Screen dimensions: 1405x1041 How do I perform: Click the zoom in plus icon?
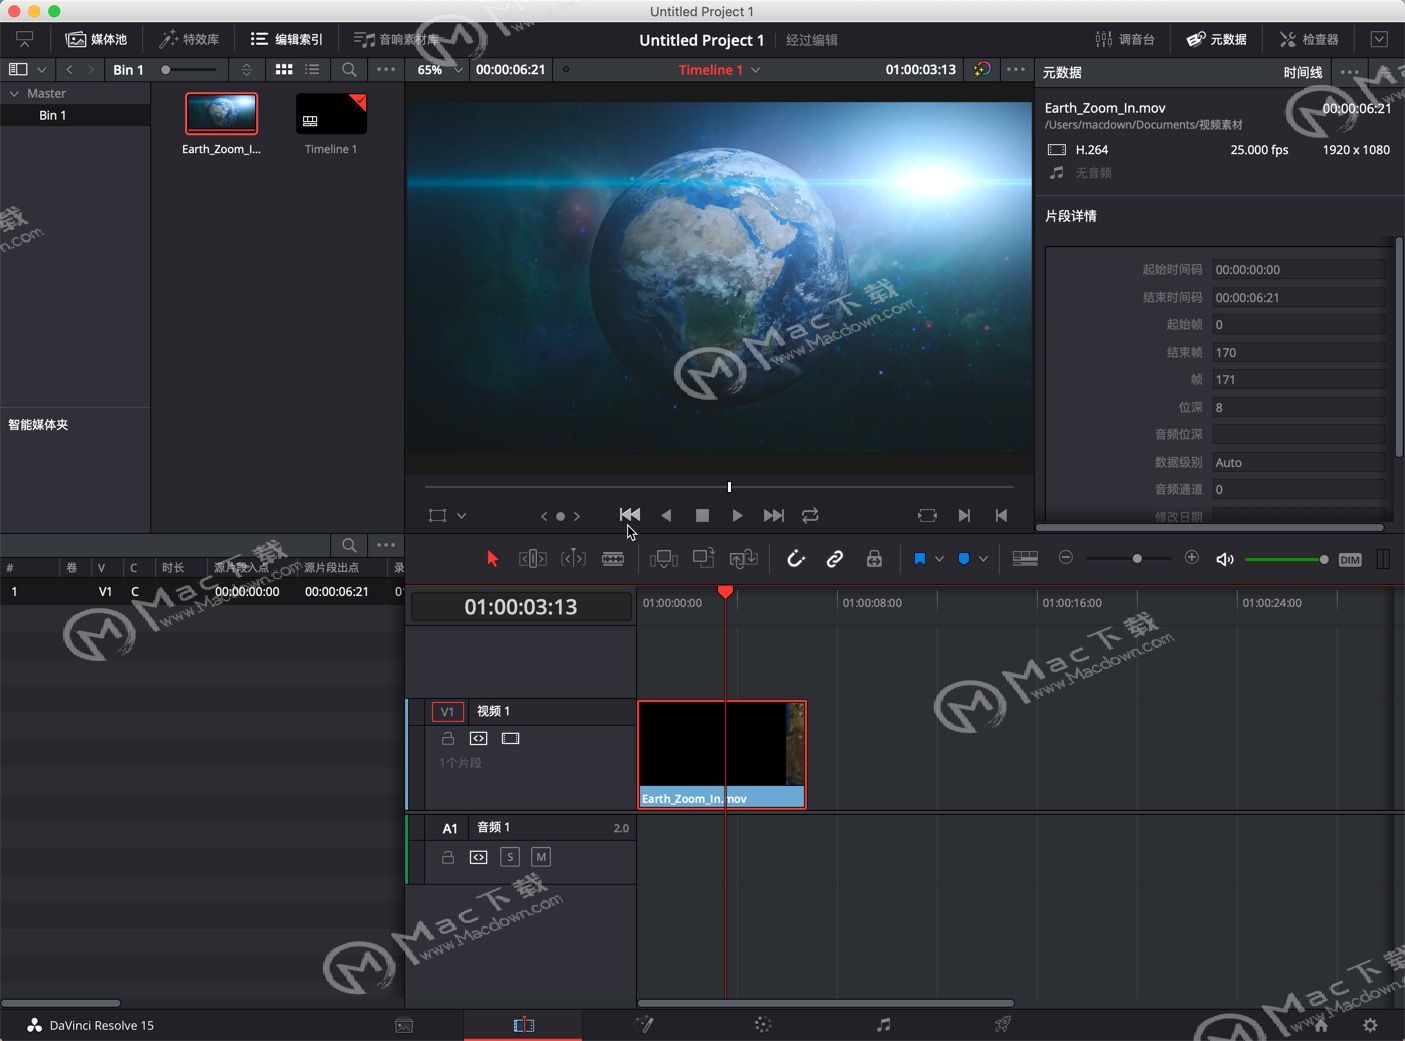(x=1191, y=558)
